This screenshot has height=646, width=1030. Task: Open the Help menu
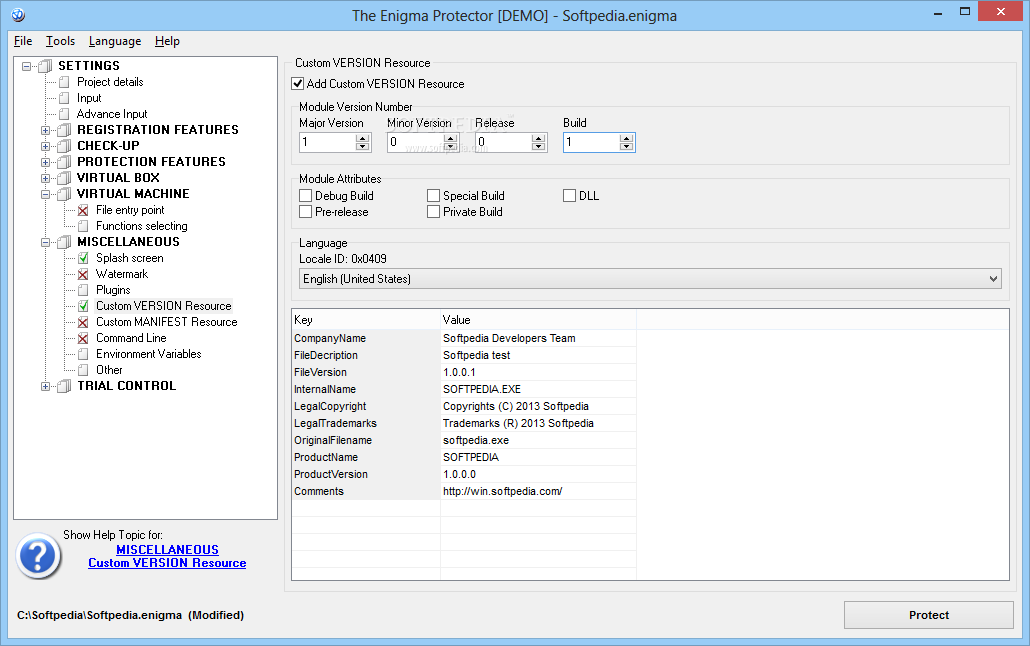coord(168,41)
